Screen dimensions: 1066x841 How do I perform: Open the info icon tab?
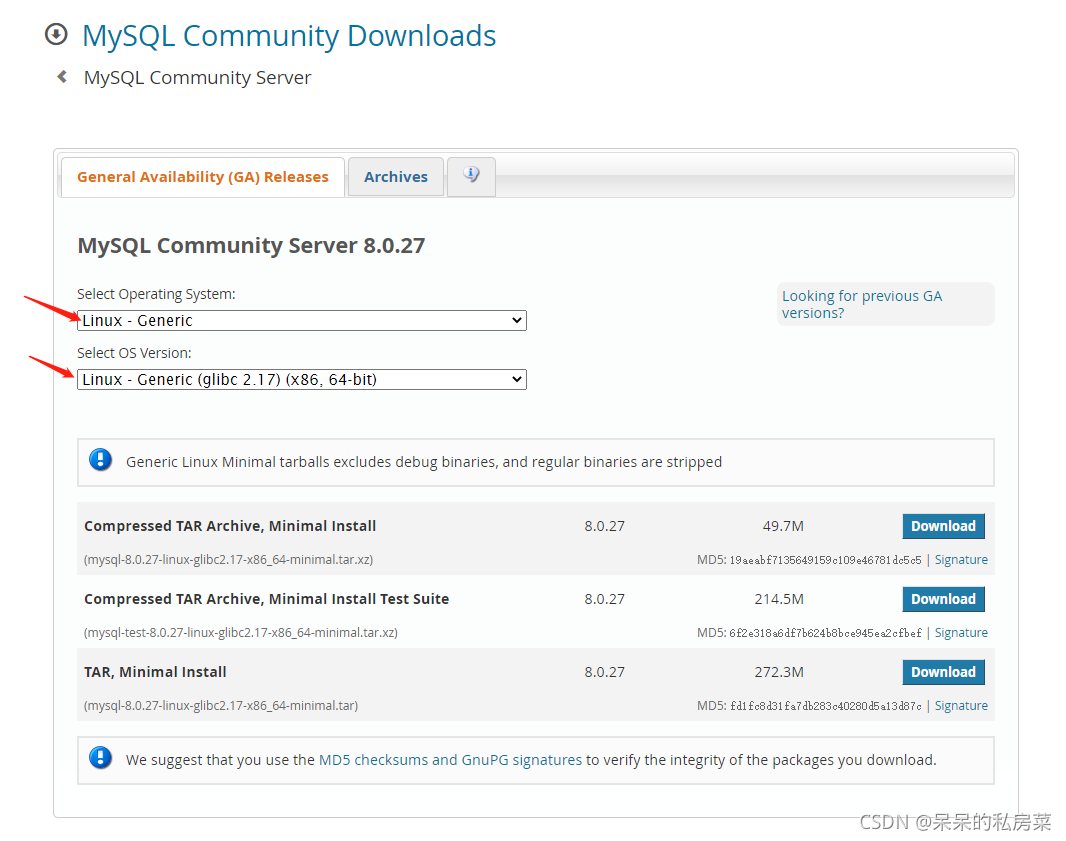pyautogui.click(x=471, y=176)
